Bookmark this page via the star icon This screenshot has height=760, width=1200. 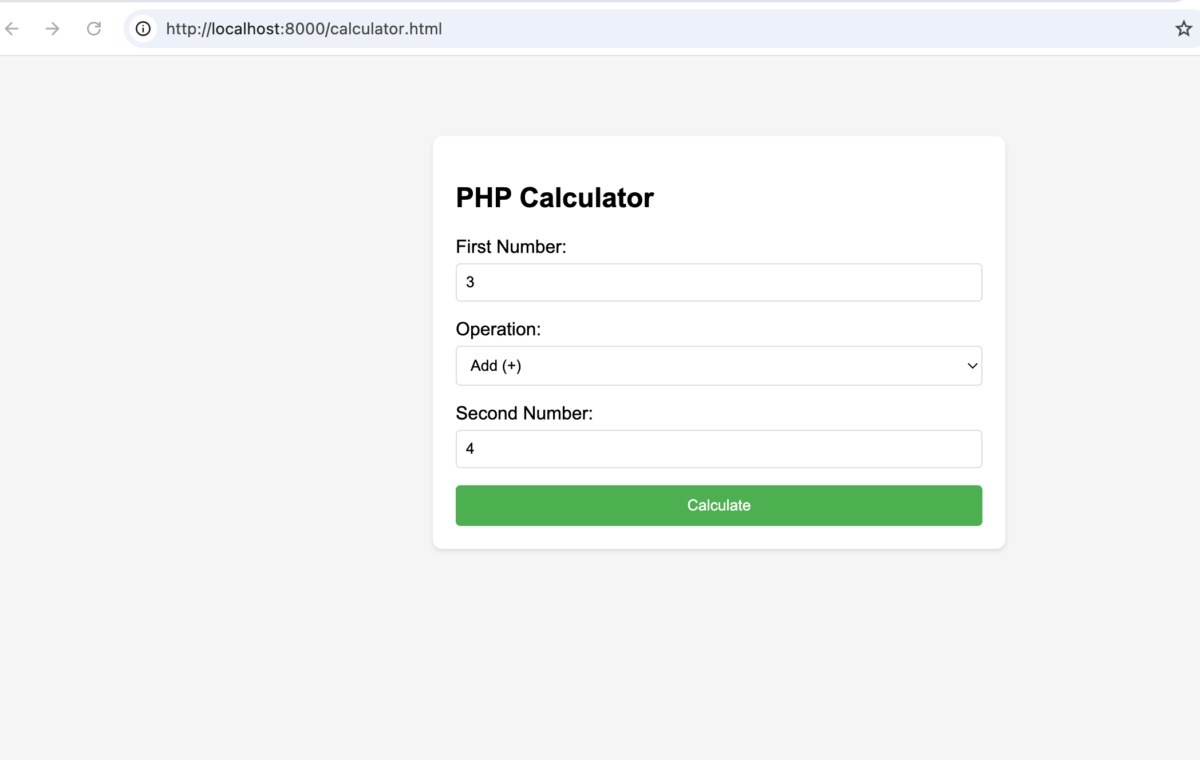click(1183, 28)
